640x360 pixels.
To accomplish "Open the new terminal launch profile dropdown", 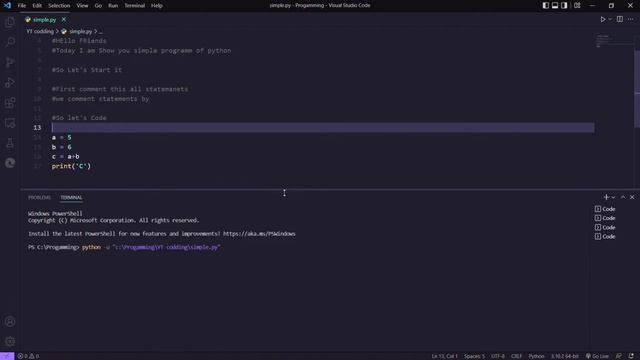I will point(613,198).
